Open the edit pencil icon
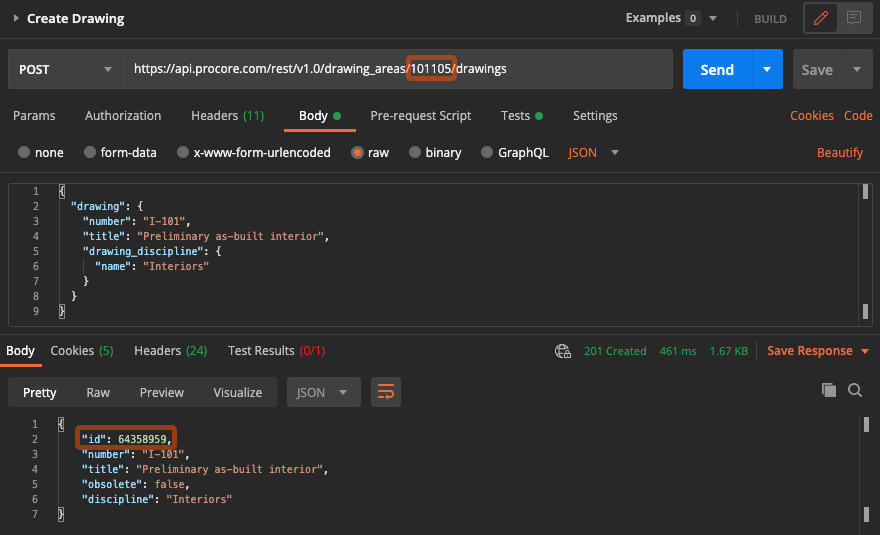This screenshot has height=535, width=880. point(821,18)
